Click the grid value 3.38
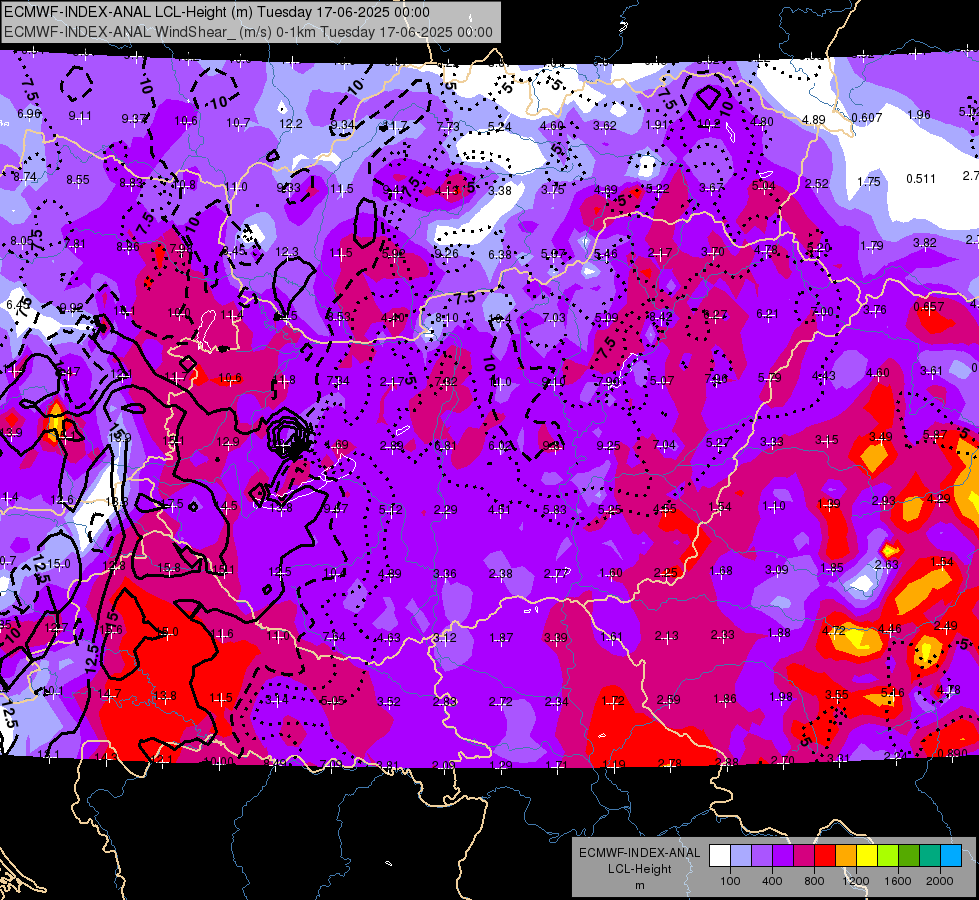 pos(500,190)
